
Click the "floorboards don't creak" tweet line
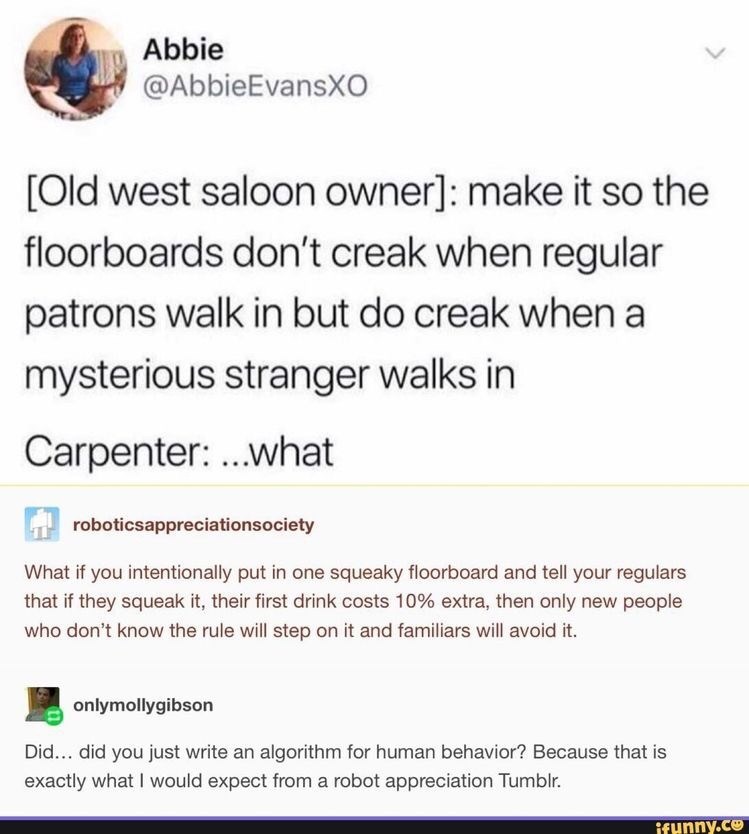[x=344, y=253]
